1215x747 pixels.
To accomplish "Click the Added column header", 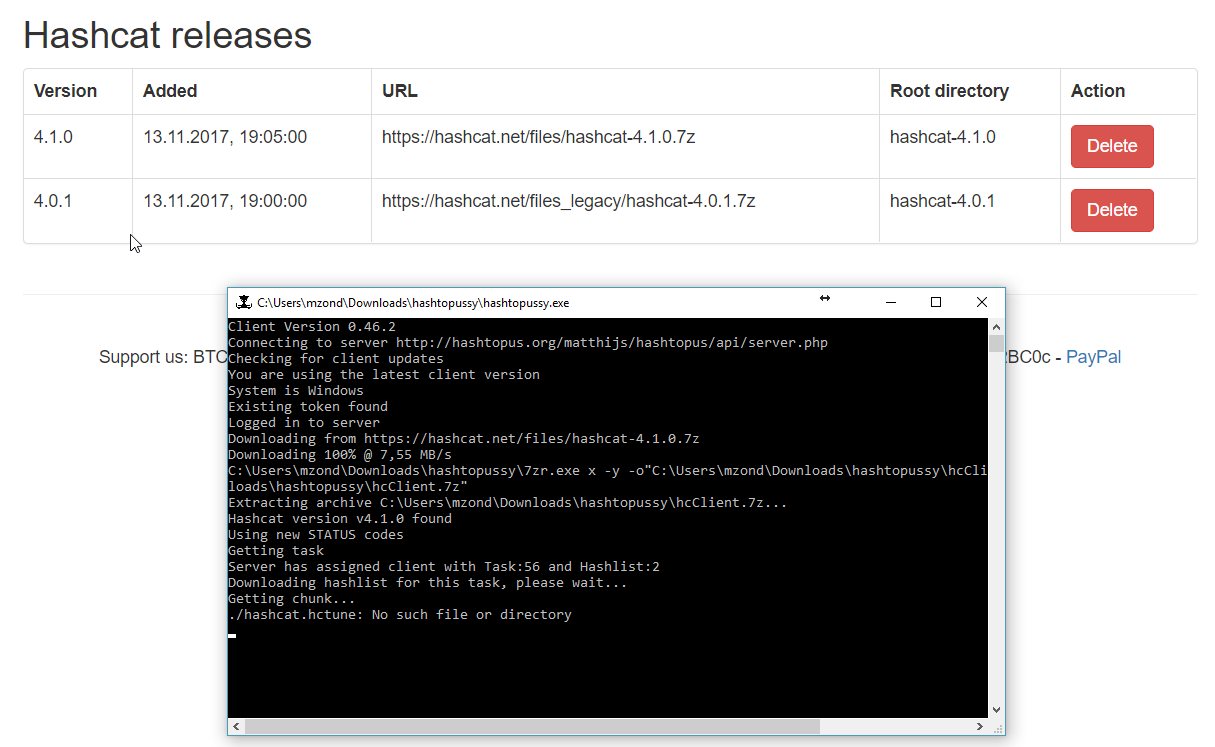I will tap(170, 90).
